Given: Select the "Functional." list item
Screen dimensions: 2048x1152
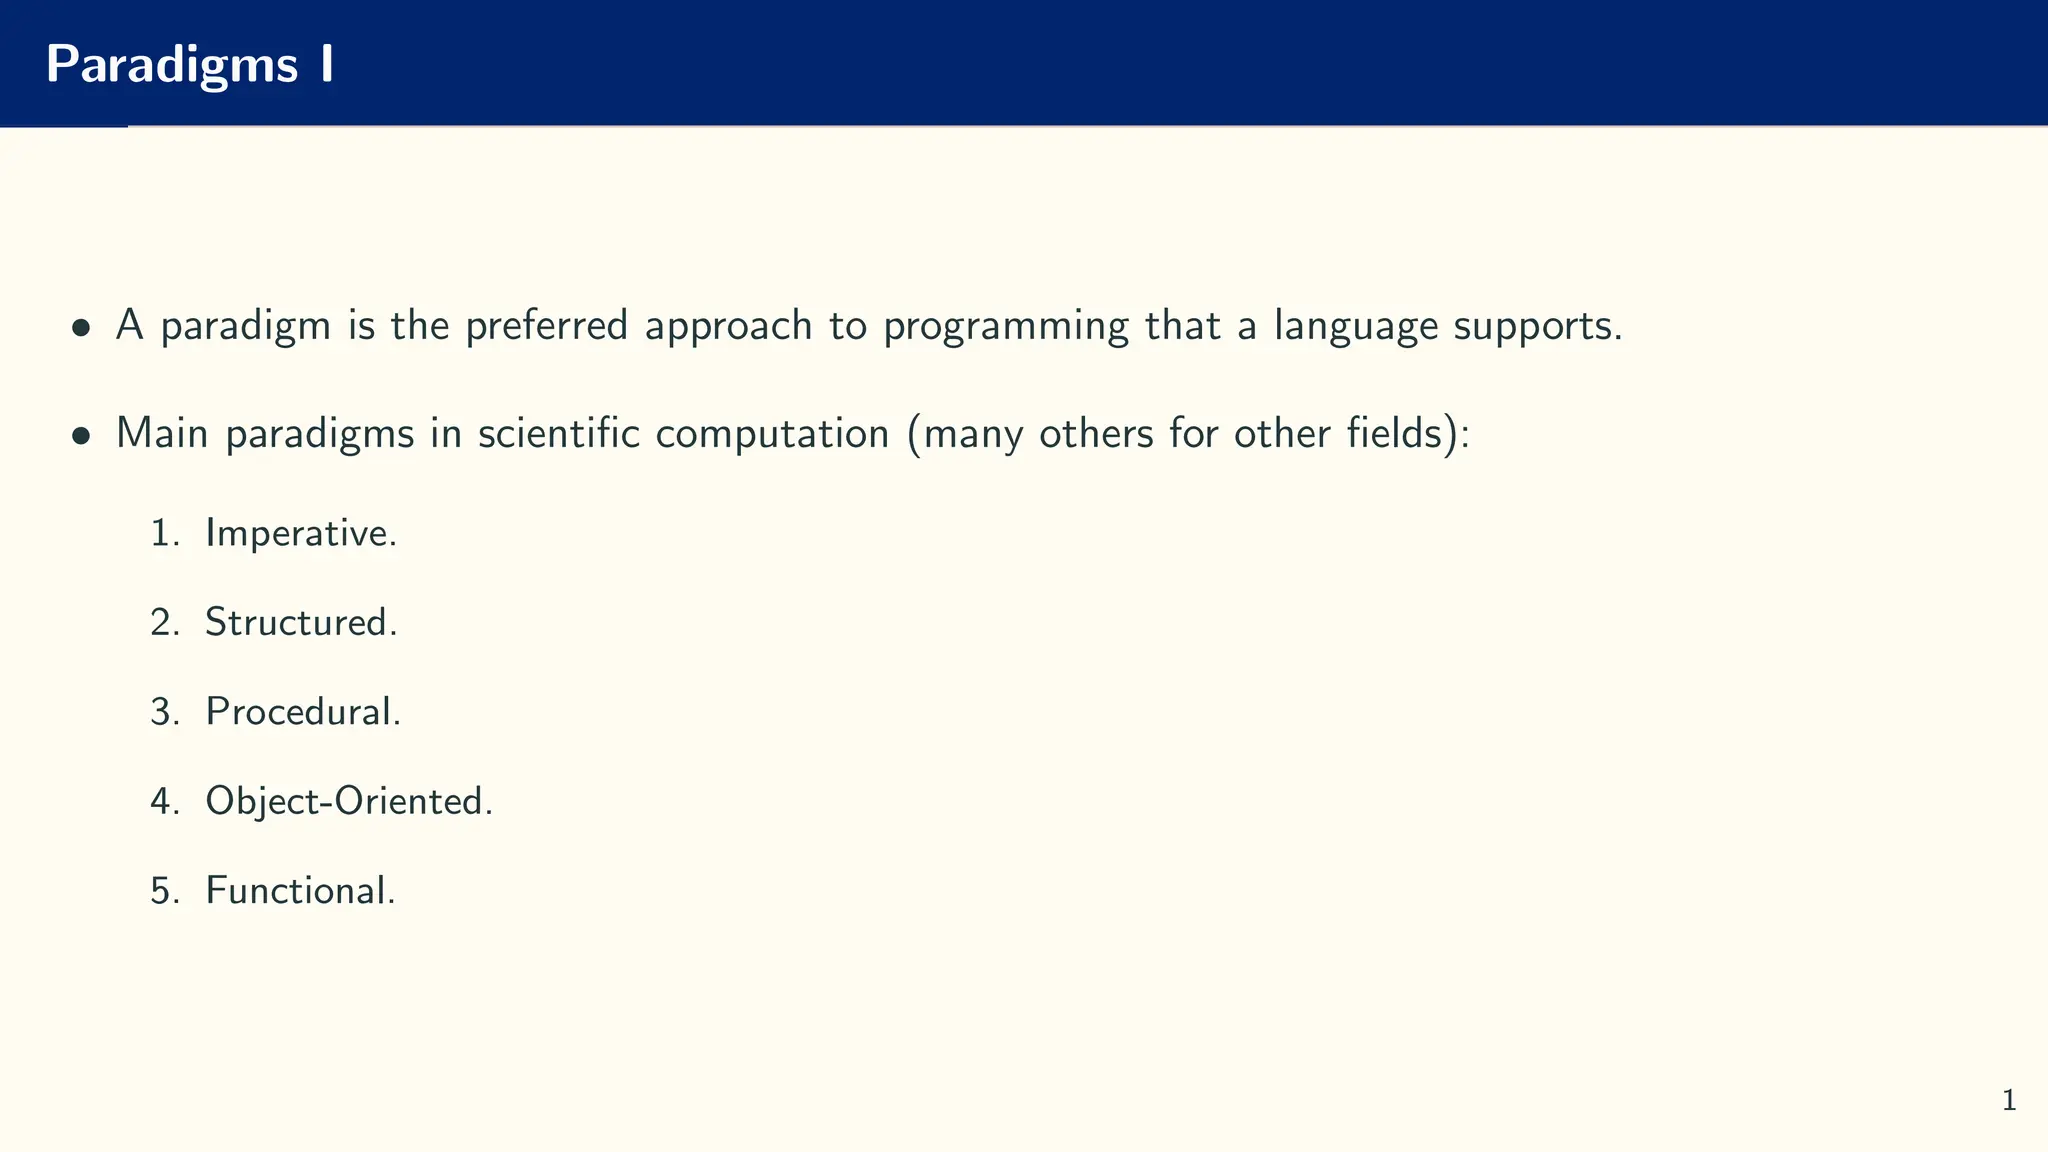Looking at the screenshot, I should point(300,890).
